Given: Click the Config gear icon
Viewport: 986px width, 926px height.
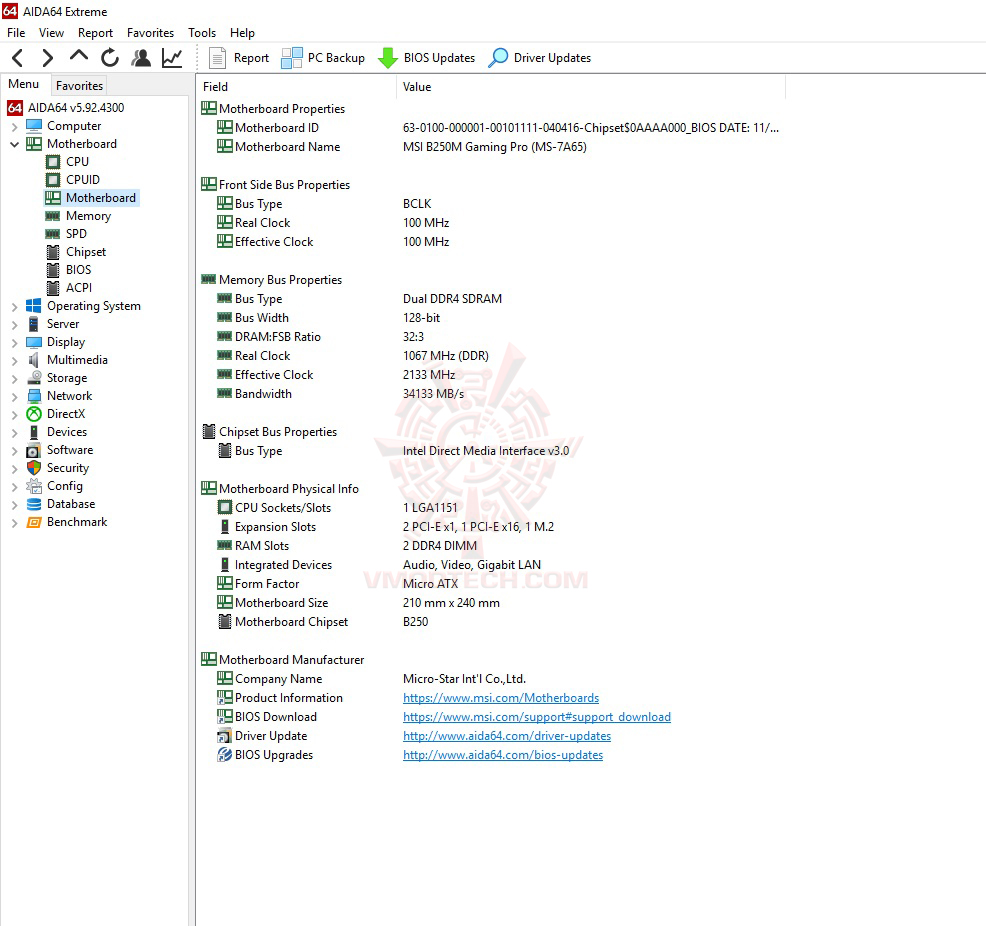Looking at the screenshot, I should click(x=34, y=486).
